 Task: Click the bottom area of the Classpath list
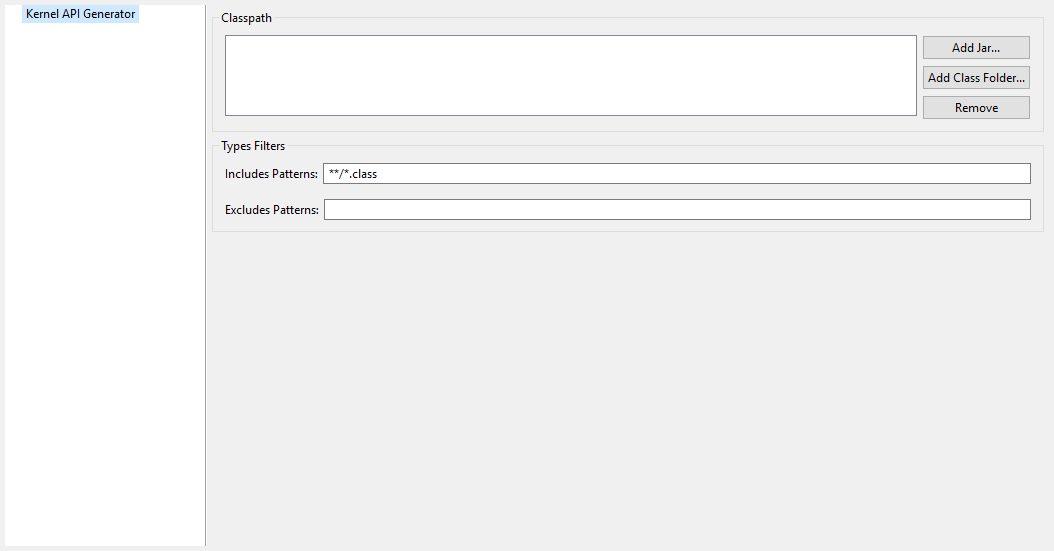(x=570, y=106)
